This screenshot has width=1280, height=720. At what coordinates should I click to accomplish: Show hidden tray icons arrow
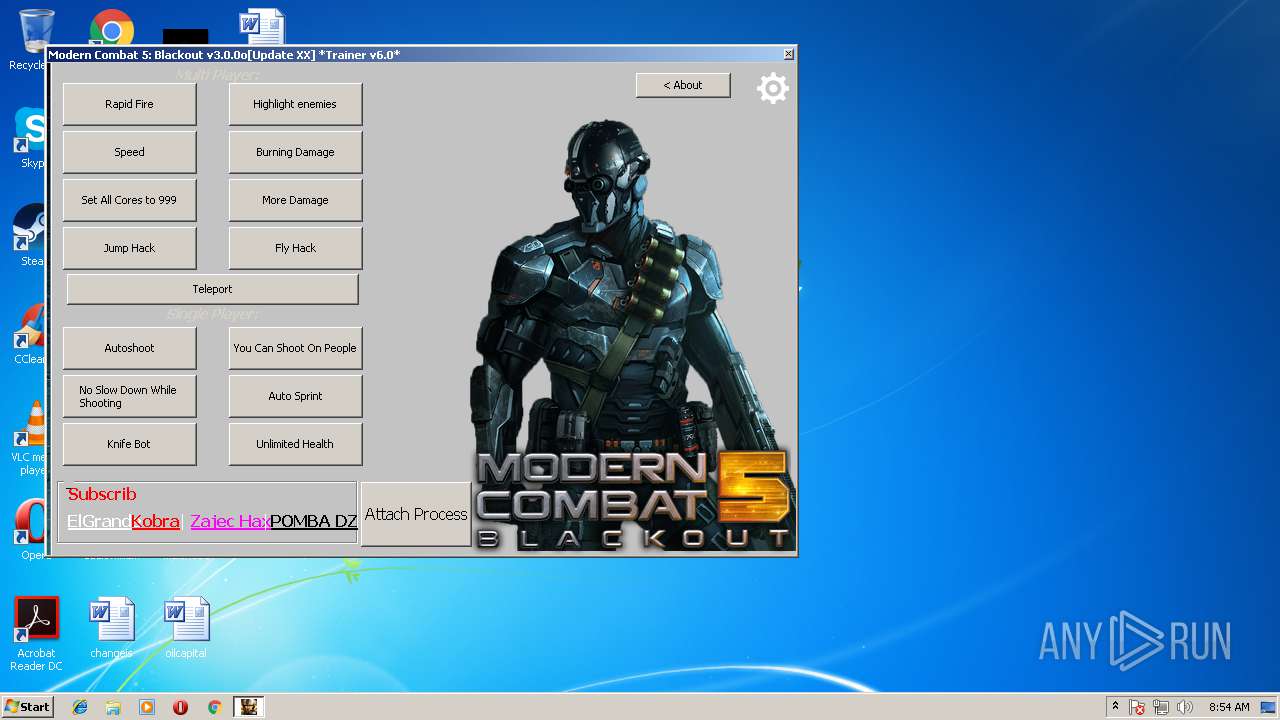point(1115,707)
